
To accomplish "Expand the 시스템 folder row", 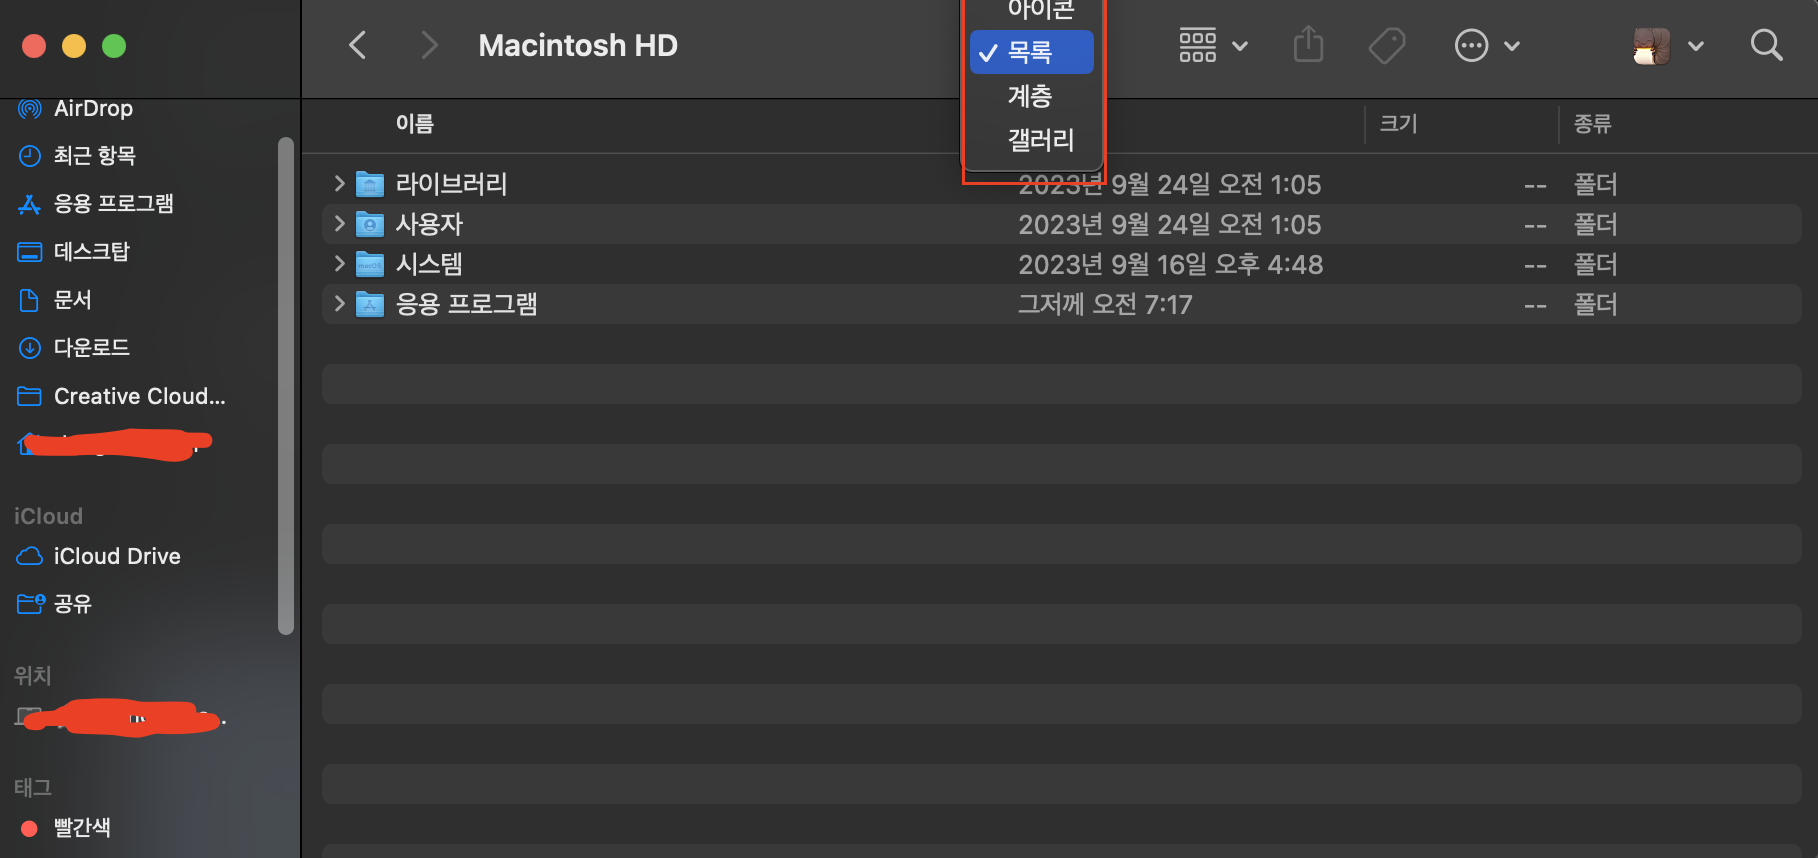I will (x=339, y=263).
